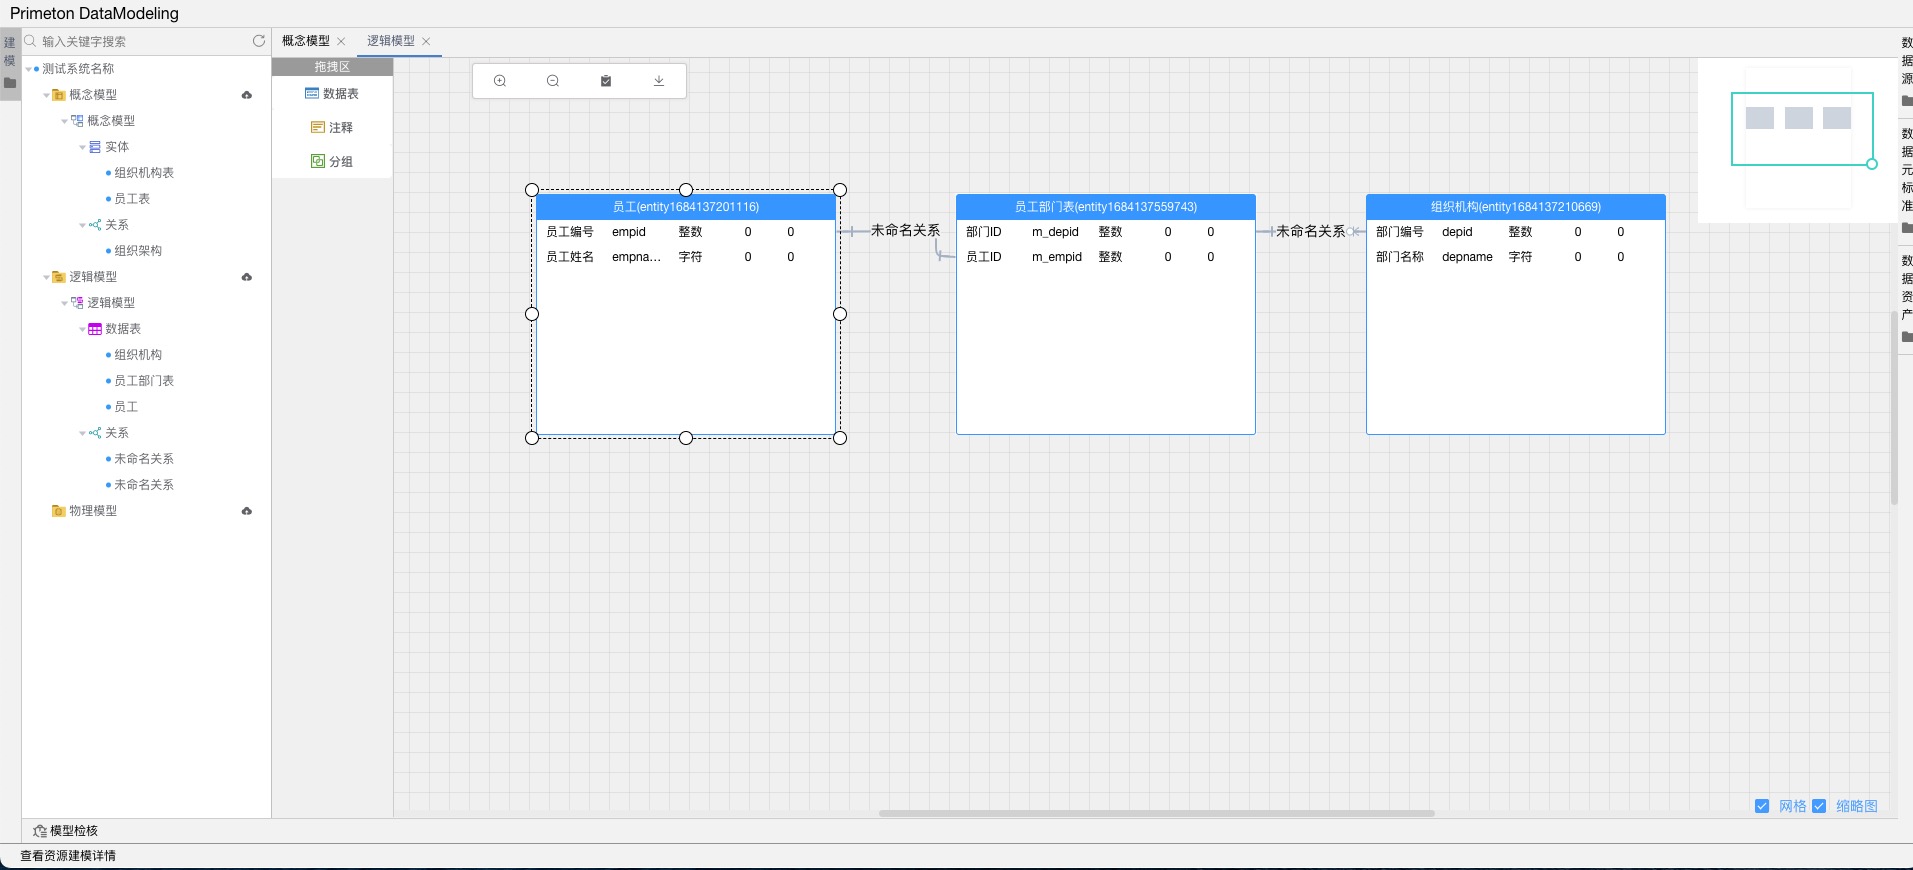Collapse the 逻辑模型 diagram node arrow under its folder
The height and width of the screenshot is (870, 1913).
(x=64, y=303)
